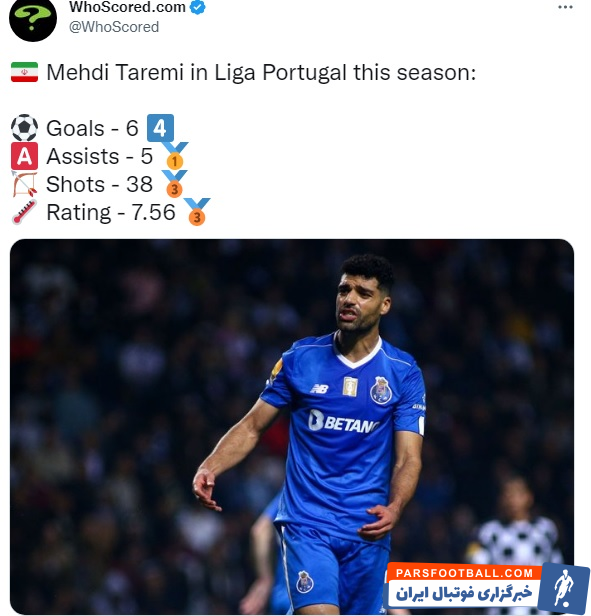Click the tweet headline about Mehdi Taremi
The image size is (591, 616).
tap(261, 72)
